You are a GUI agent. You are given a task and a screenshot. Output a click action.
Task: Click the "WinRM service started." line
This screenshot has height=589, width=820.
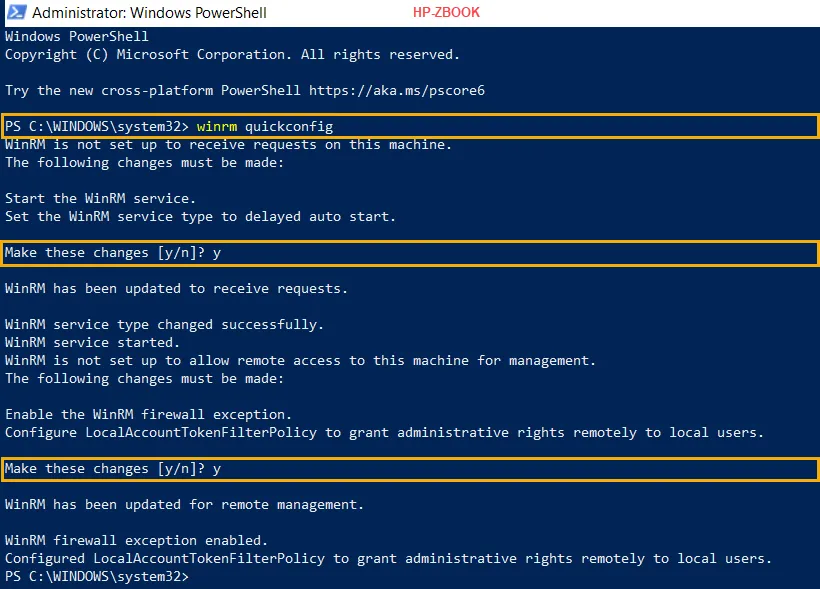point(91,343)
